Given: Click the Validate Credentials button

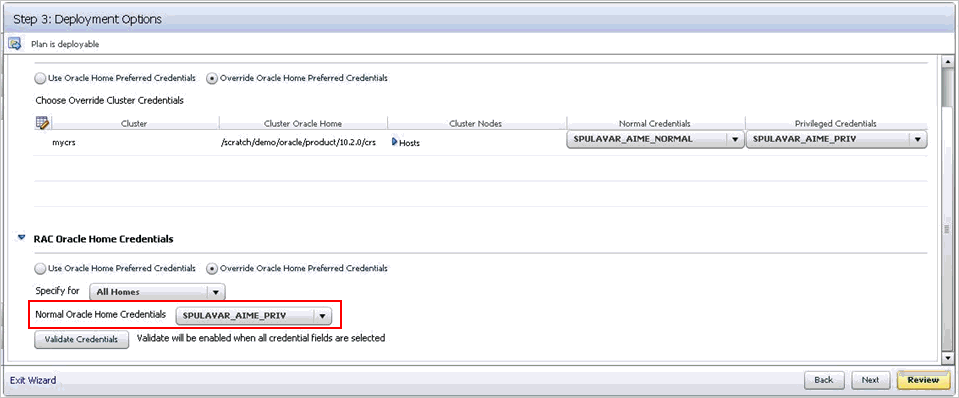Looking at the screenshot, I should [x=81, y=339].
